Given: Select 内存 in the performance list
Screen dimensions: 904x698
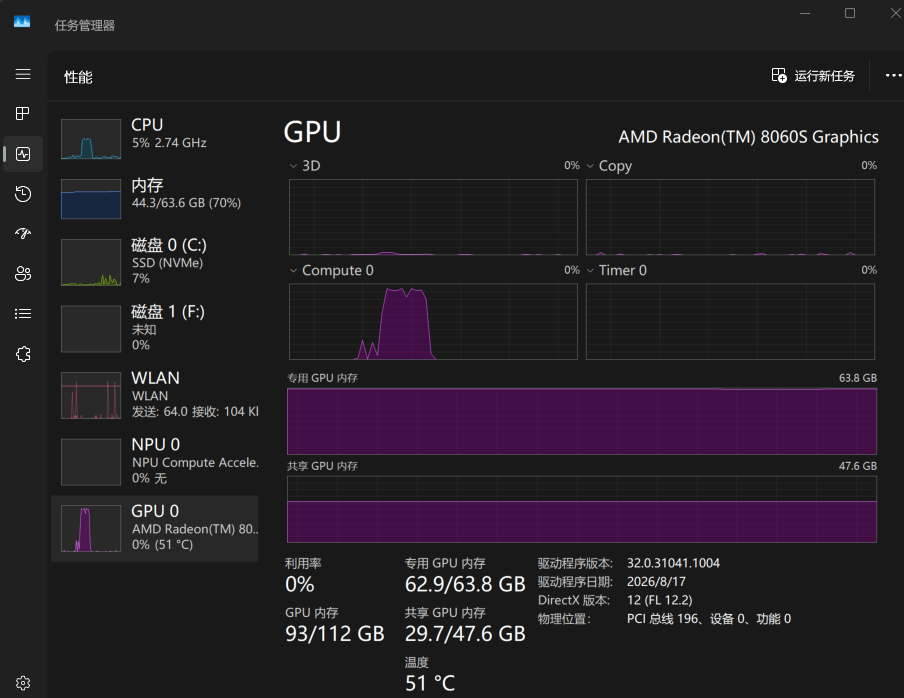Looking at the screenshot, I should (155, 198).
